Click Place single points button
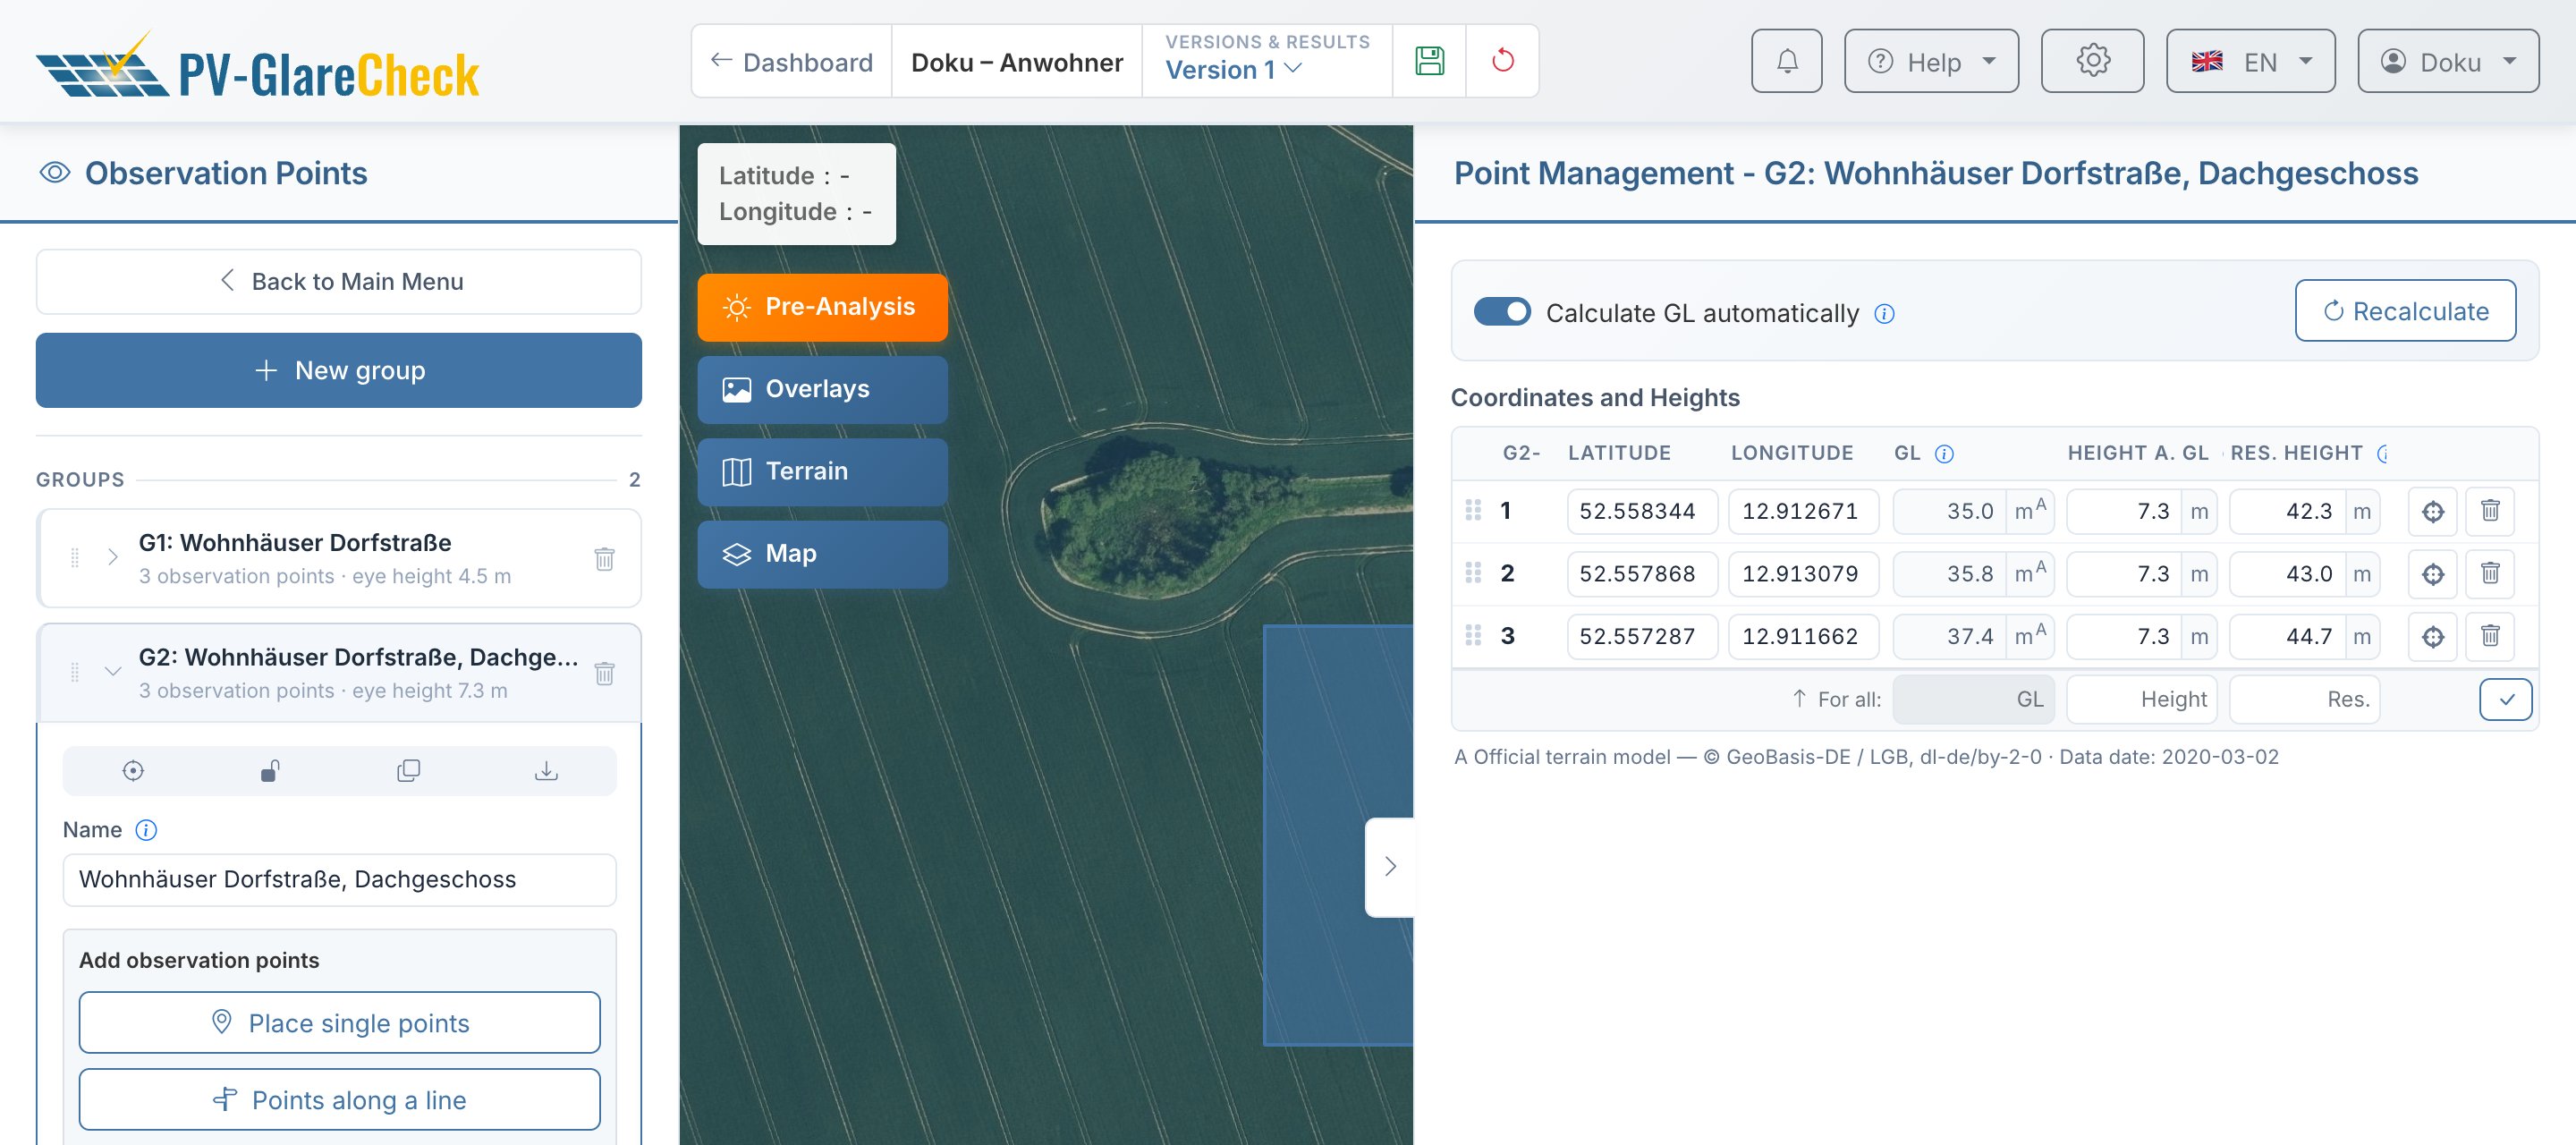The image size is (2576, 1145). pyautogui.click(x=339, y=1022)
